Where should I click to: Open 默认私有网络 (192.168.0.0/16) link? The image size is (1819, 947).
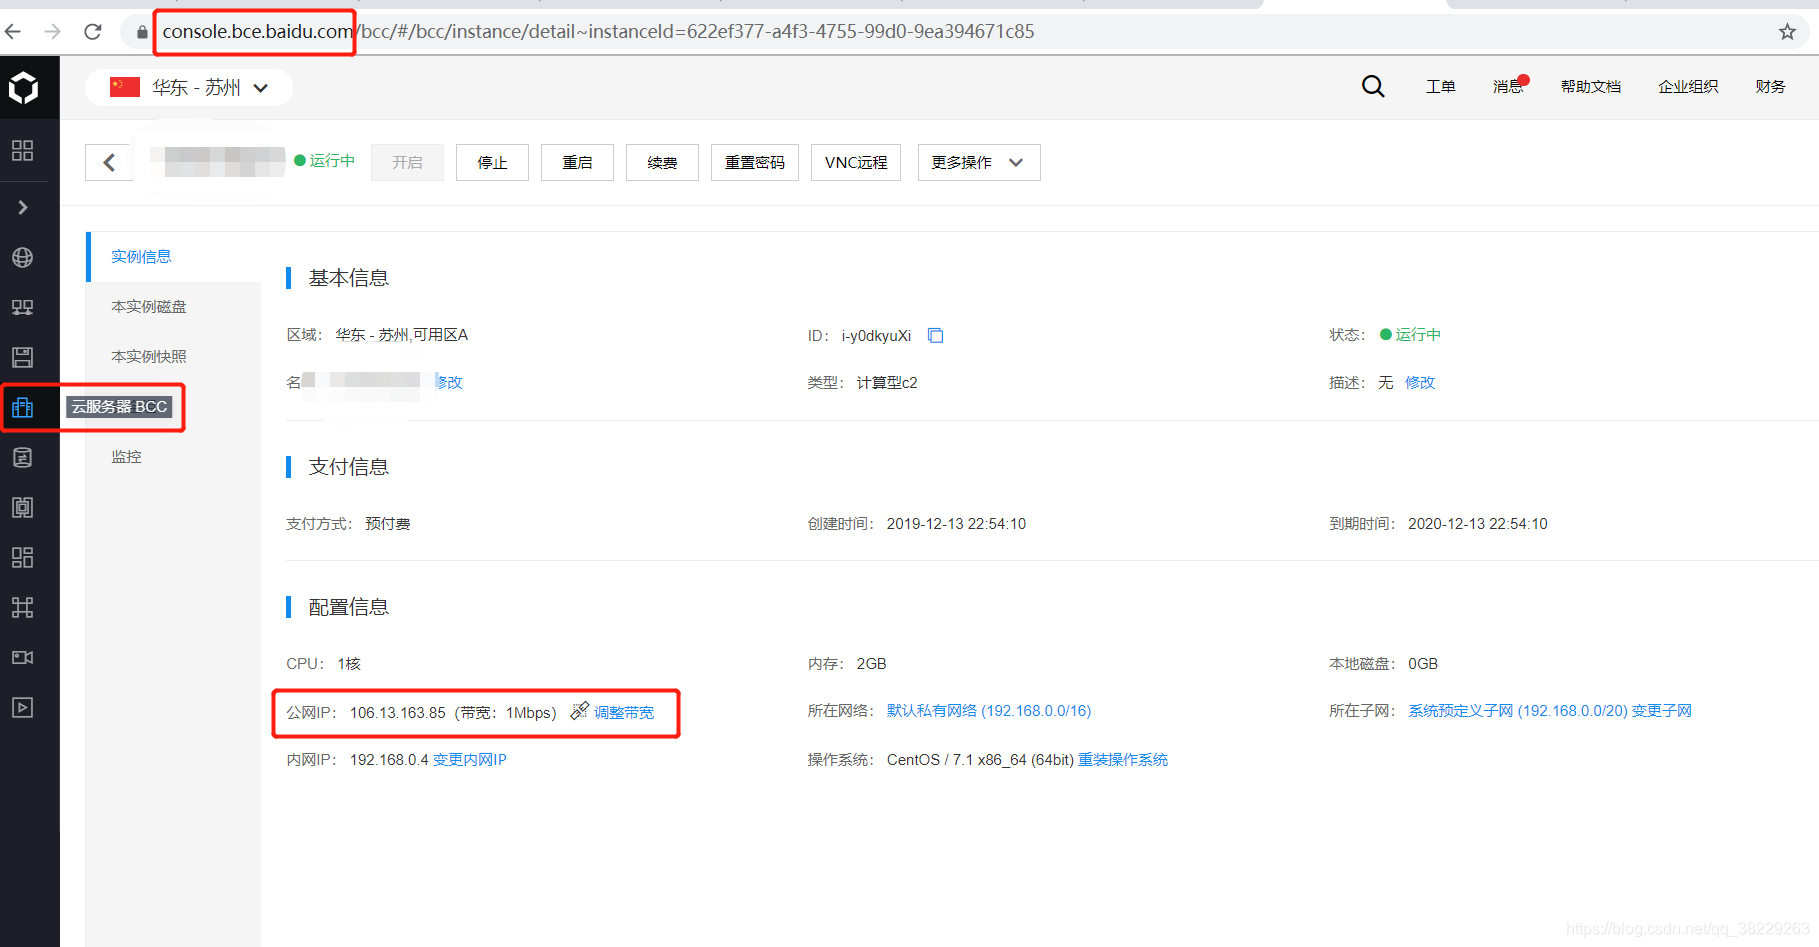pos(989,711)
